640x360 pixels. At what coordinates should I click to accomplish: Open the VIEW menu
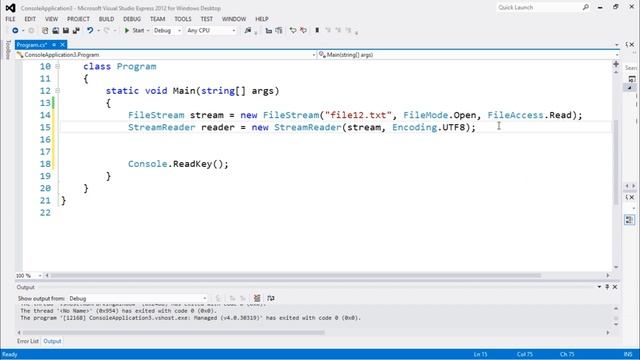pos(51,19)
